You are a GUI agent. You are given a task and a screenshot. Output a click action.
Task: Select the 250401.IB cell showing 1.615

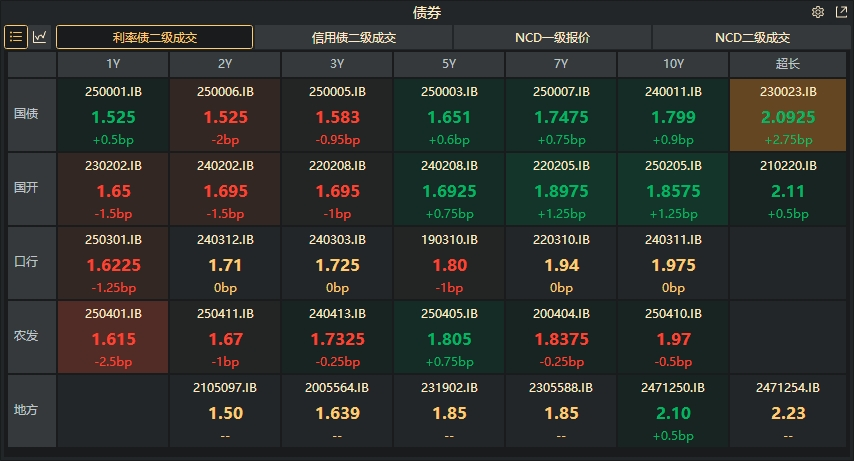tap(113, 336)
